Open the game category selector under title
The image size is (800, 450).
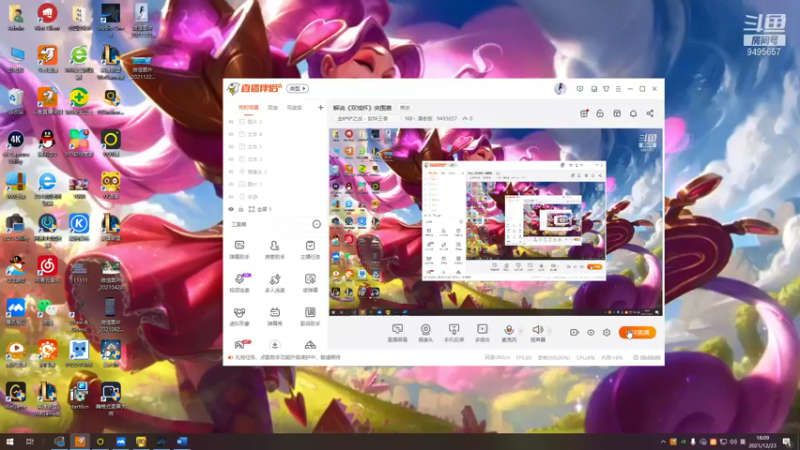point(365,118)
